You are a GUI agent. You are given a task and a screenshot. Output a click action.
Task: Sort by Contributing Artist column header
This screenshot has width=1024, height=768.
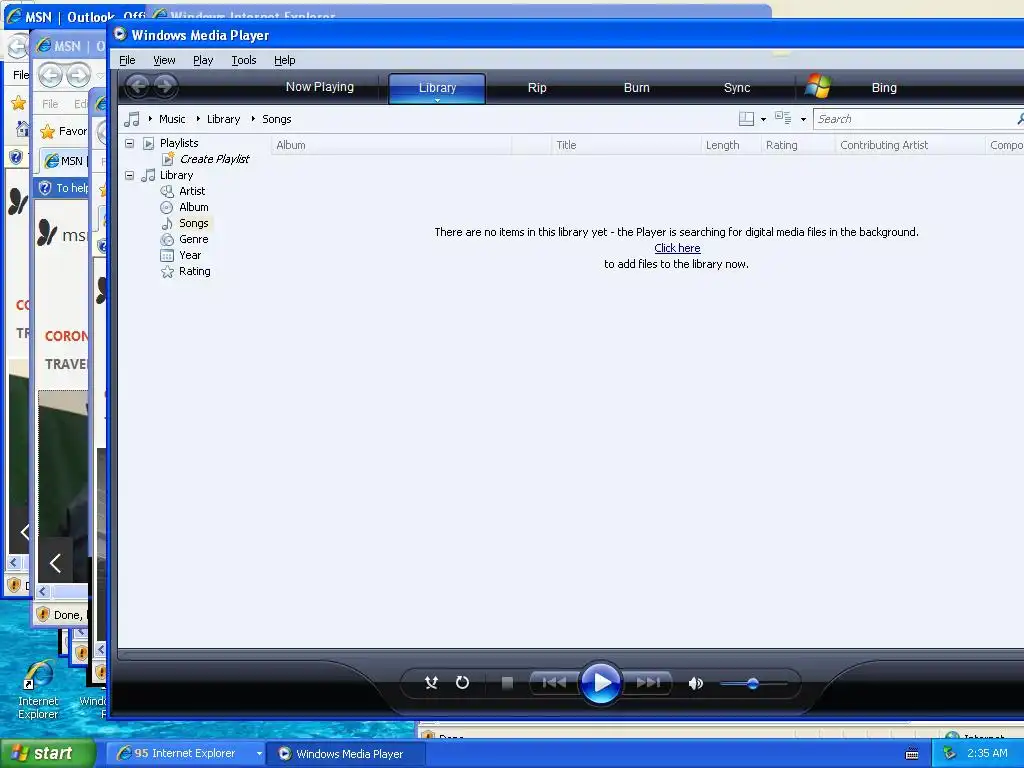(910, 145)
